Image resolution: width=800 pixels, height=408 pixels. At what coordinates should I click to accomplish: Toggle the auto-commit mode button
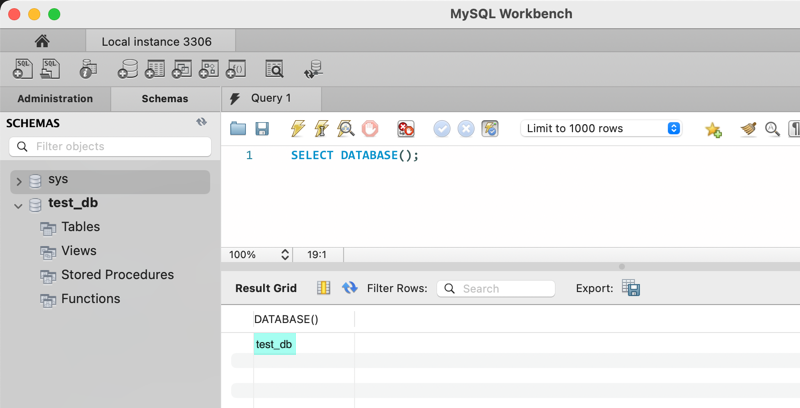tap(489, 129)
